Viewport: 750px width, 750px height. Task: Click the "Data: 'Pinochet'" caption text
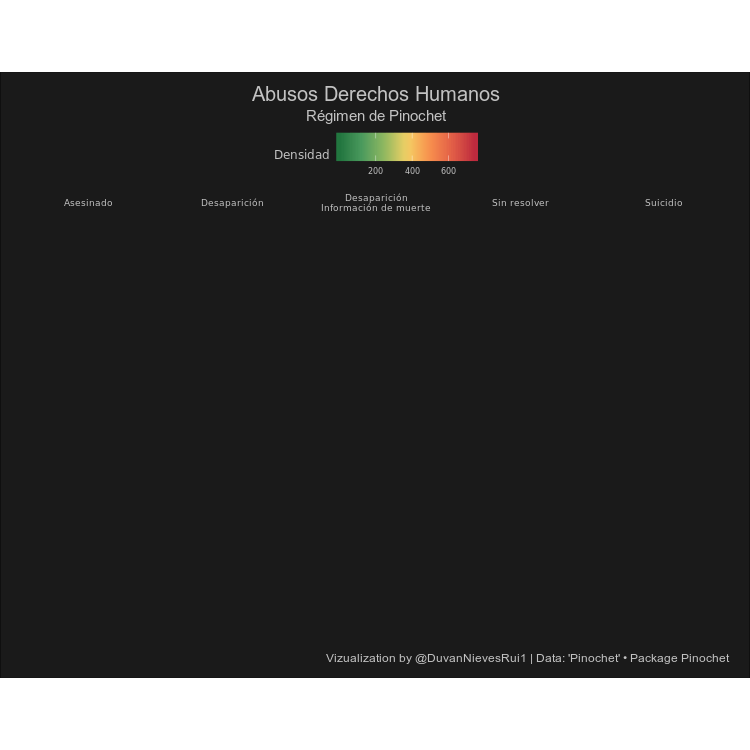[x=577, y=658]
